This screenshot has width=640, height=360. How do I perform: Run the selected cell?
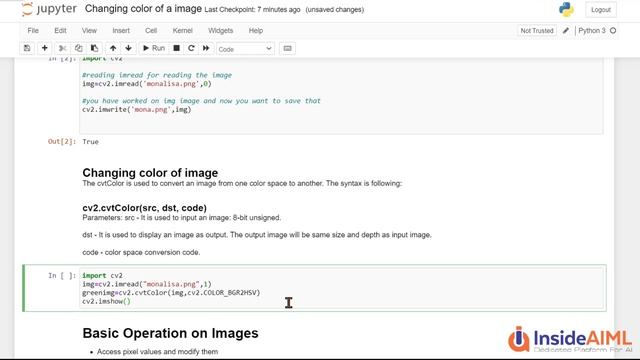point(153,48)
